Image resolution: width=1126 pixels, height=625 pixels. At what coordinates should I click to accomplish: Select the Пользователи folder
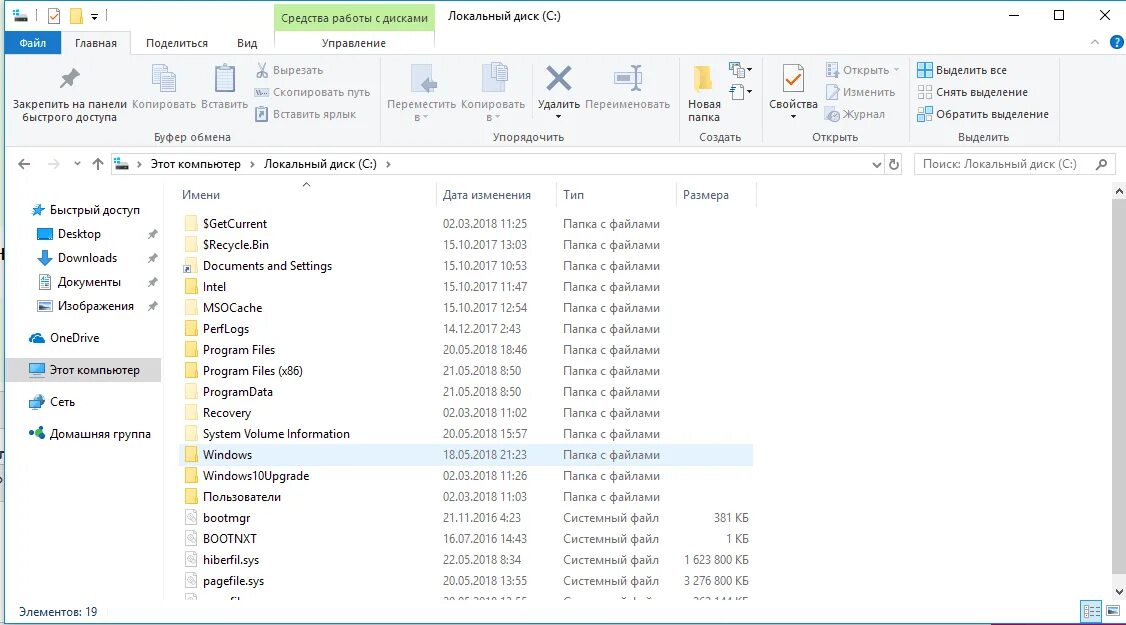click(x=241, y=496)
